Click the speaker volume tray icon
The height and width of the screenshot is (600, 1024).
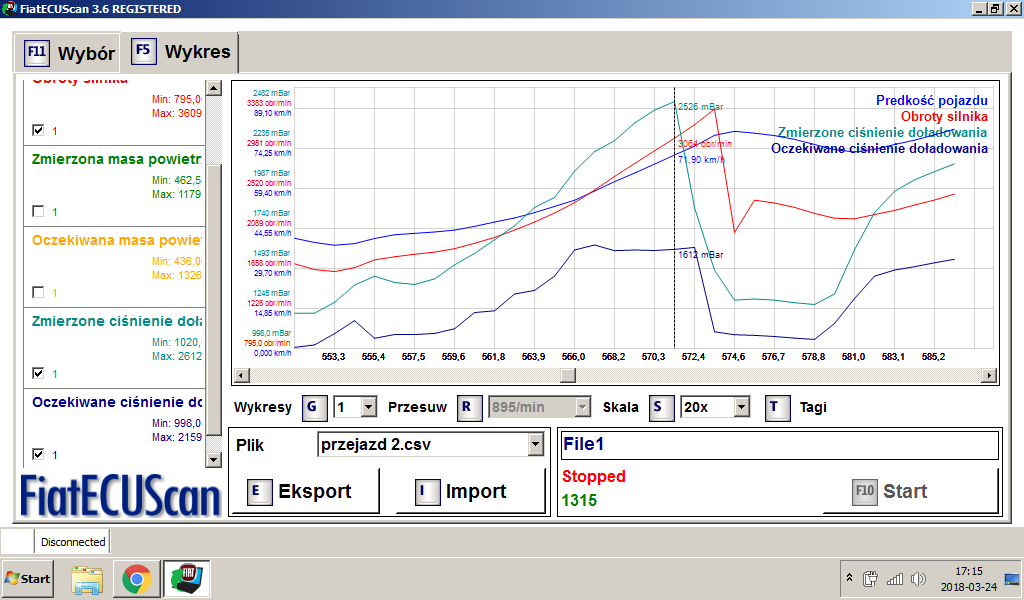[918, 578]
